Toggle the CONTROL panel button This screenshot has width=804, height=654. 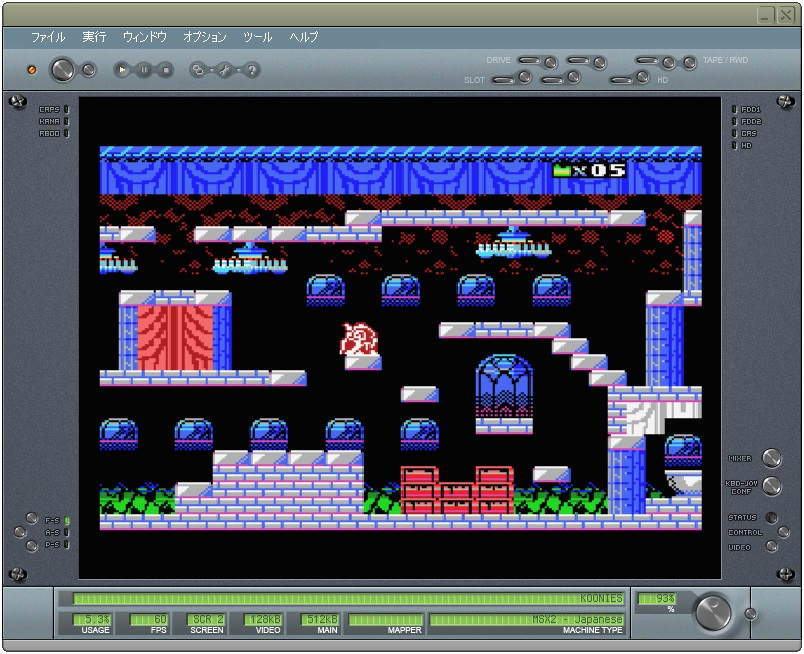click(783, 532)
